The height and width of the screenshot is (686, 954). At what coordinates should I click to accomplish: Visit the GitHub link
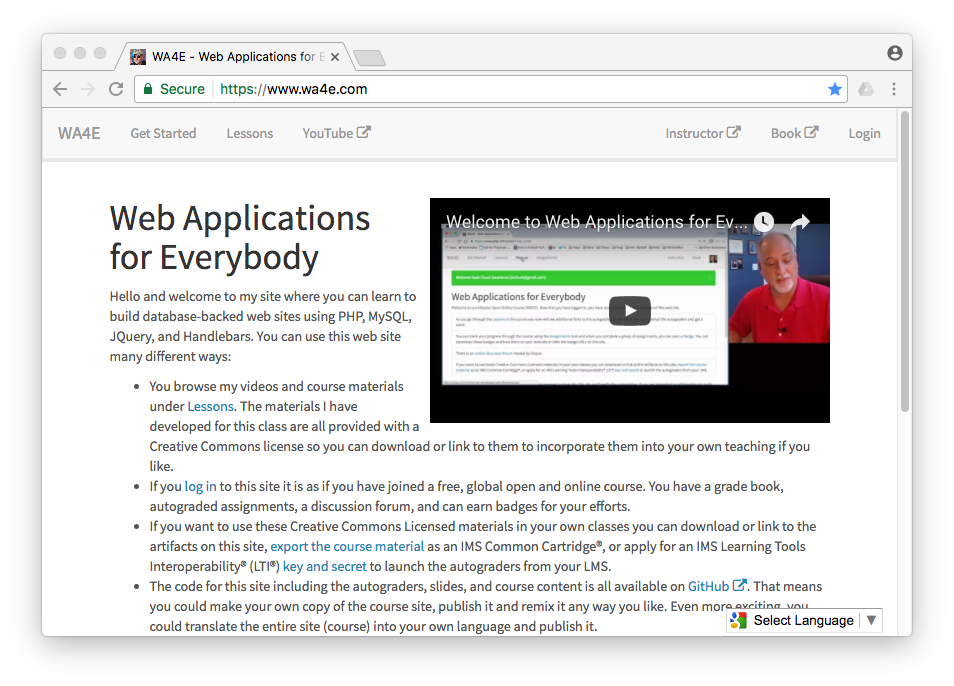pyautogui.click(x=717, y=586)
